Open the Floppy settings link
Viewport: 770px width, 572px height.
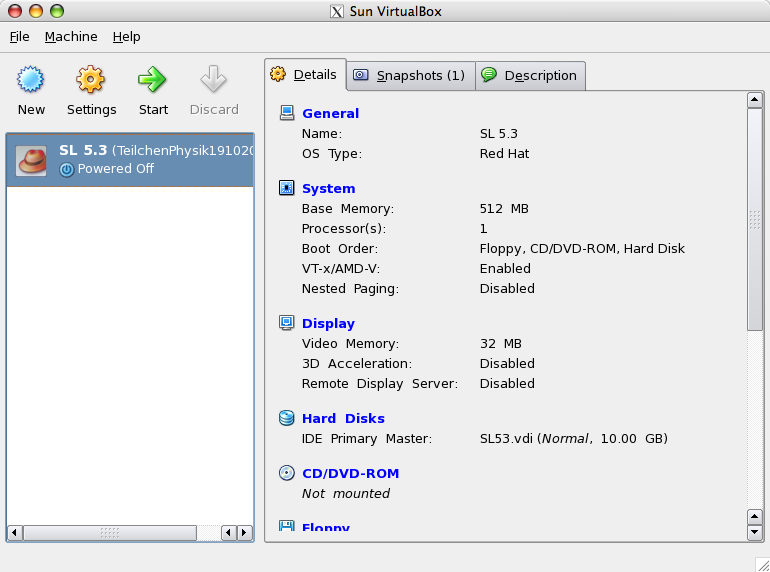[x=326, y=526]
